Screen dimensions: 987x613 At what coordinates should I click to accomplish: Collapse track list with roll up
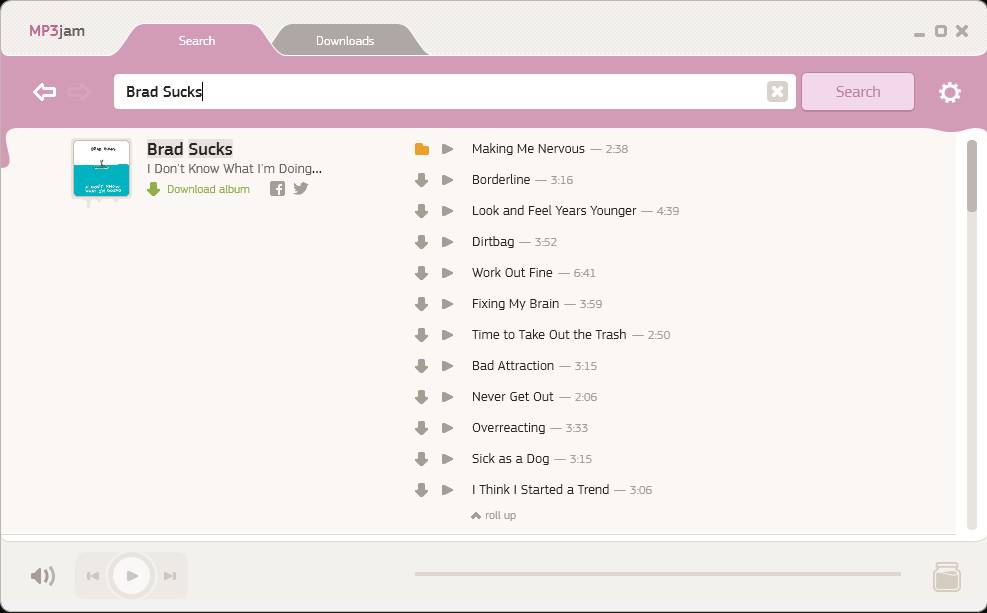pyautogui.click(x=494, y=516)
